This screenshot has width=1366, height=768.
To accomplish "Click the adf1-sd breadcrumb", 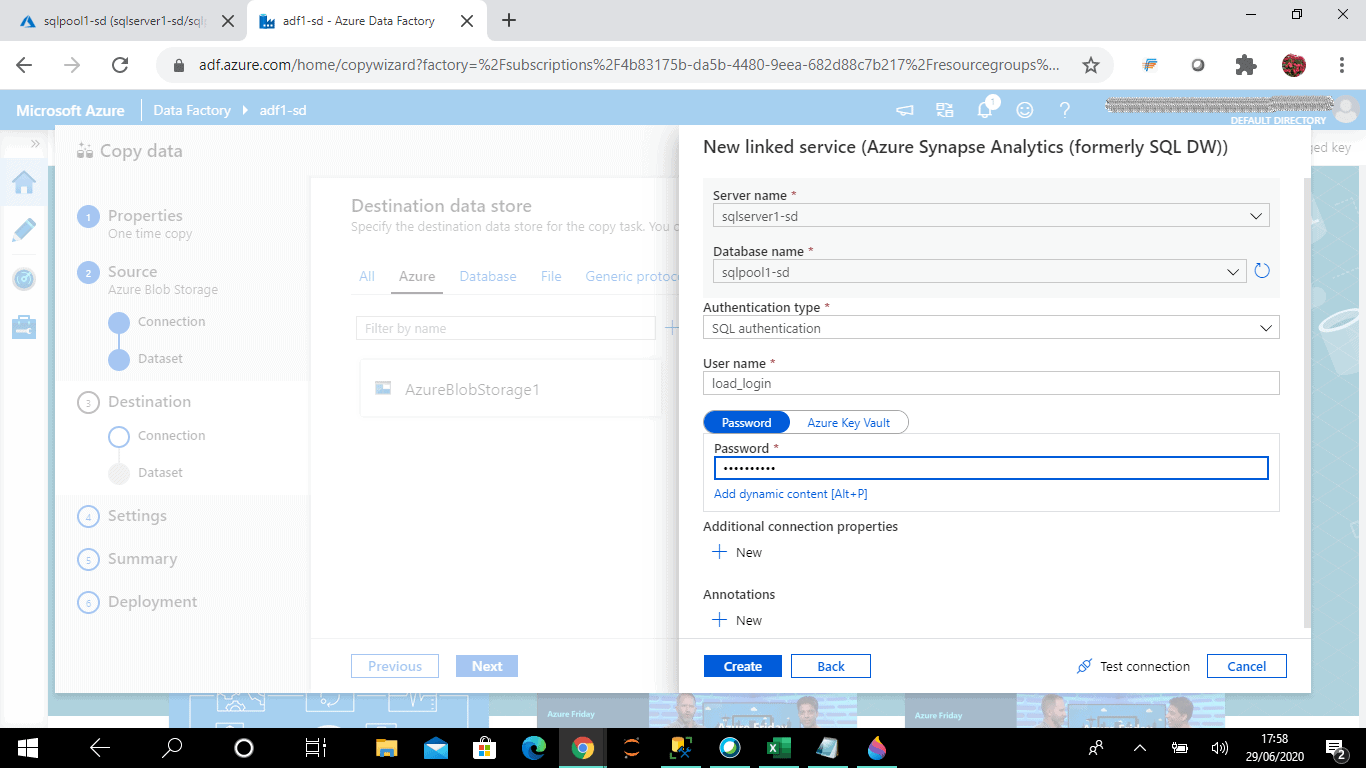I will click(x=283, y=110).
